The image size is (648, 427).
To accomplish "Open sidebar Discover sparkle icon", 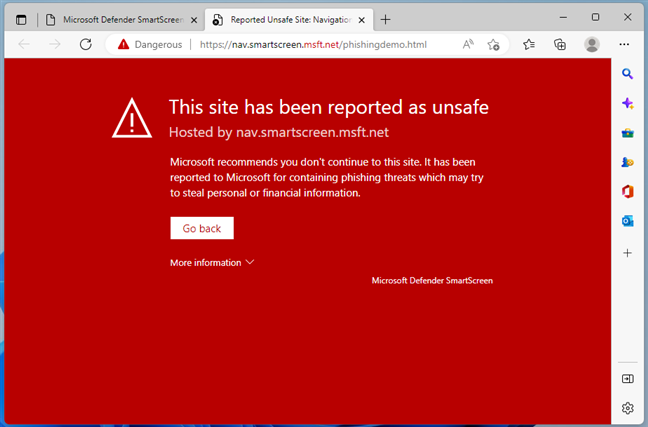I will pyautogui.click(x=627, y=103).
